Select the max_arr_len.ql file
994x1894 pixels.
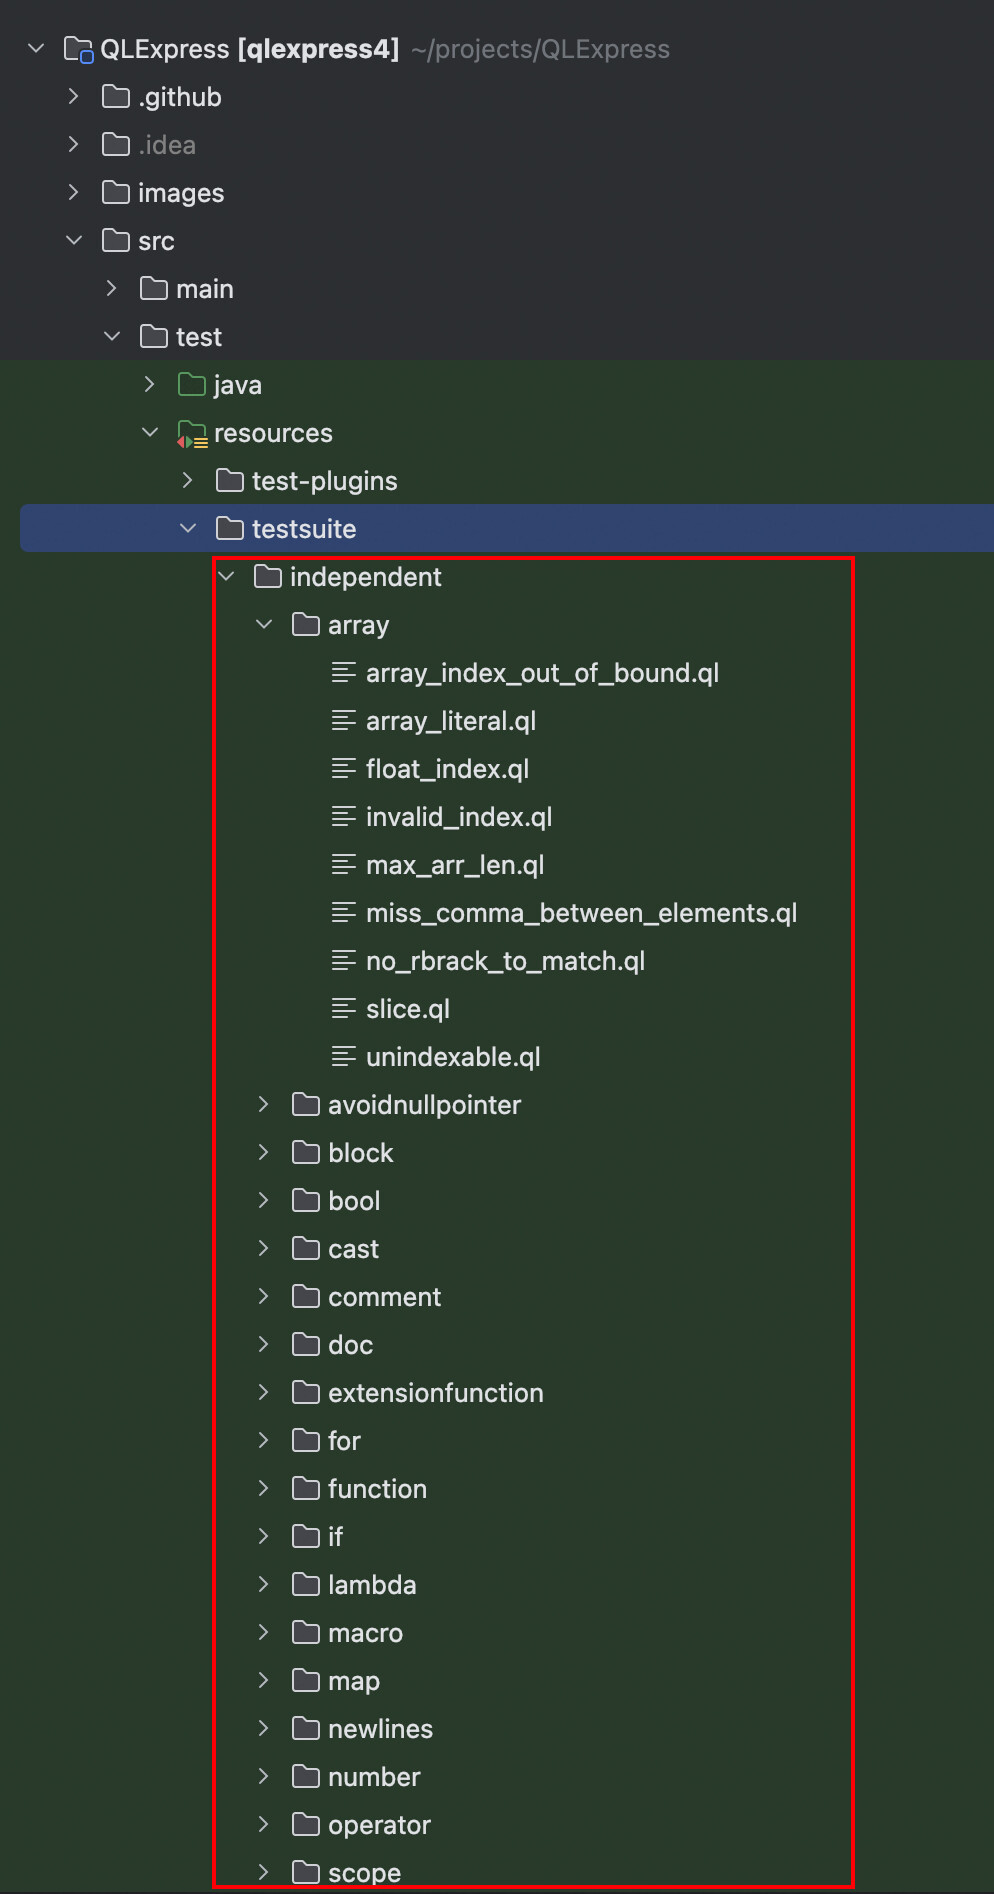coord(455,865)
